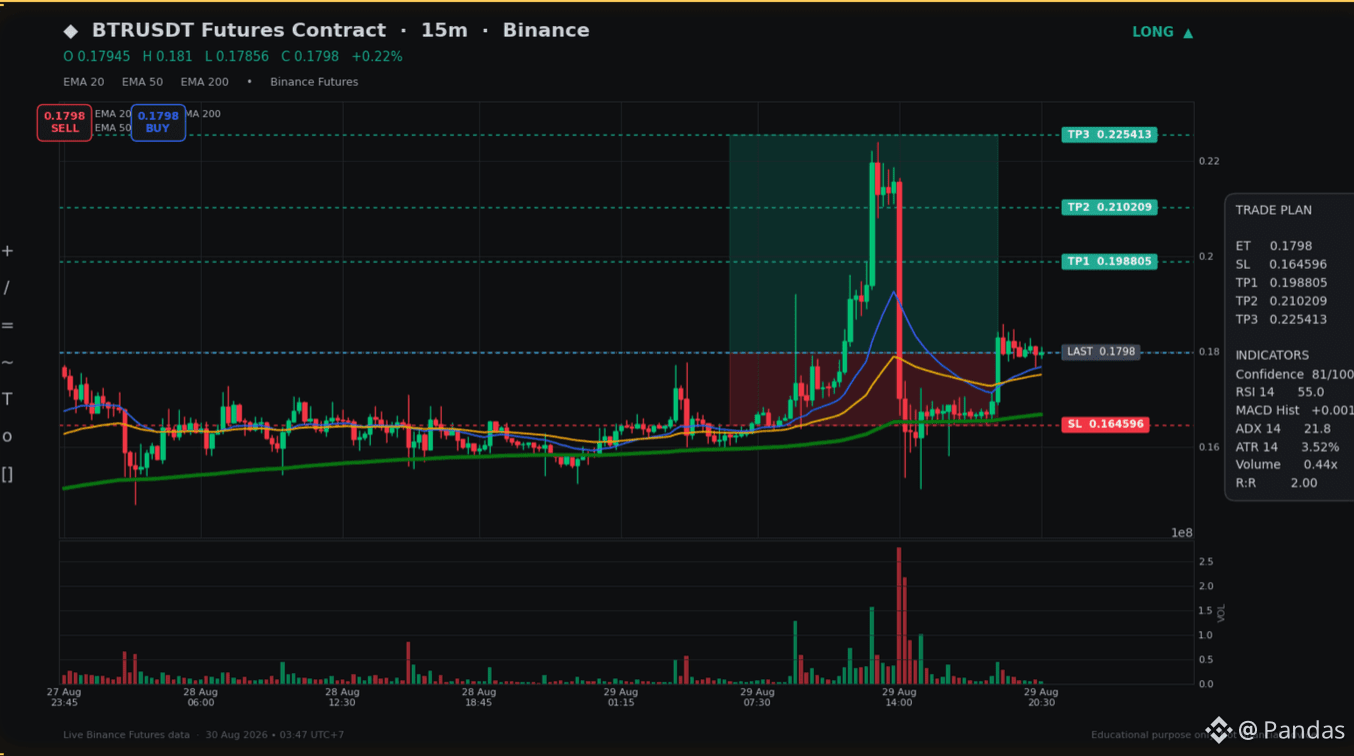Select the slash trend line tool
The image size is (1354, 756).
click(x=7, y=288)
